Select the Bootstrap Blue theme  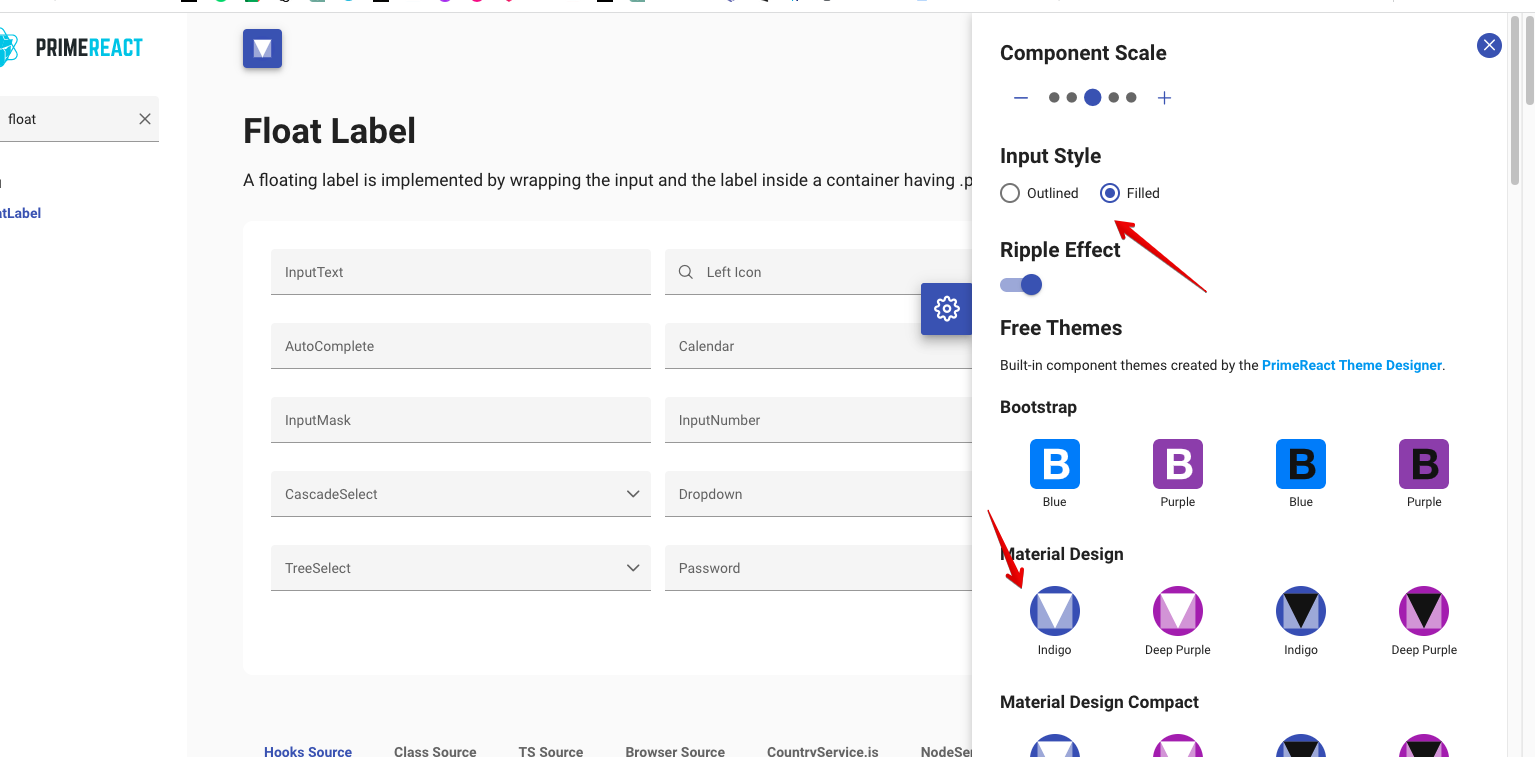(1054, 462)
